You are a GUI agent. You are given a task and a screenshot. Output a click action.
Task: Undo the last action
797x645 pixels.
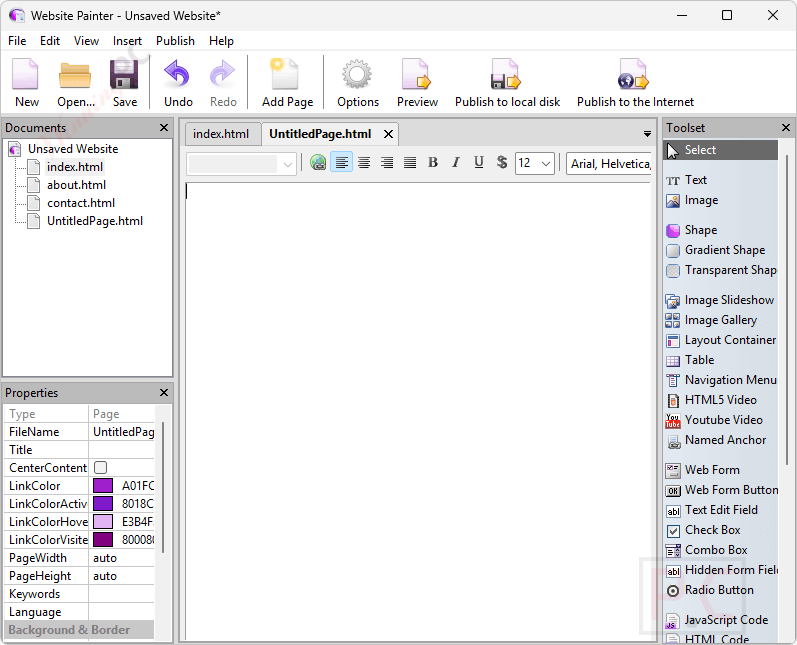178,83
